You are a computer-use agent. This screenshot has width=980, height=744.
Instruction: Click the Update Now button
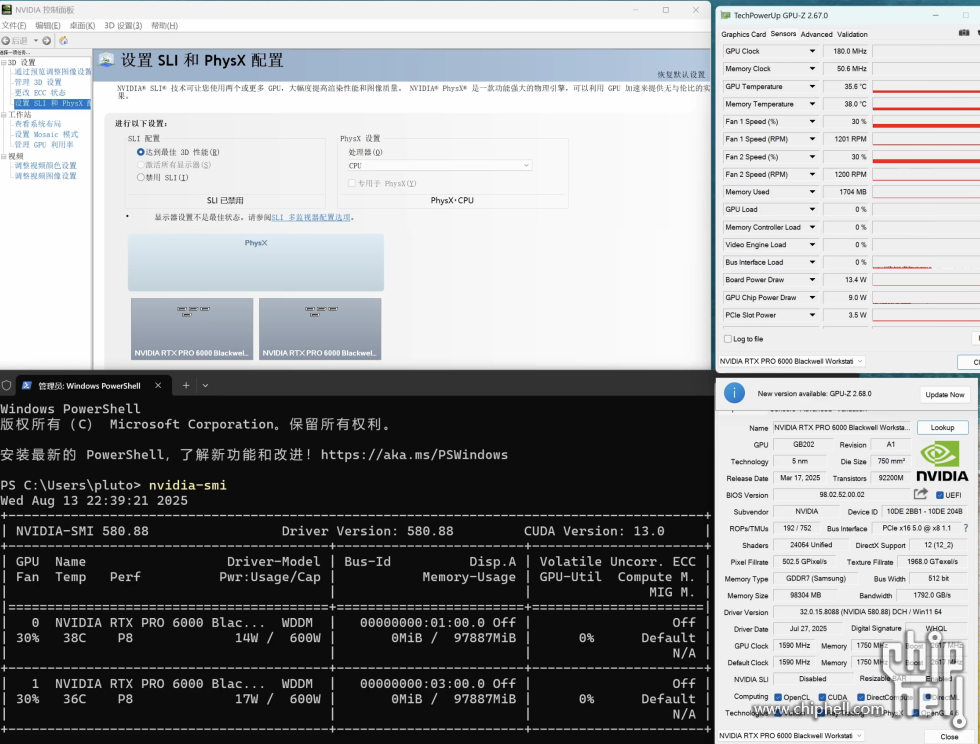(x=944, y=395)
